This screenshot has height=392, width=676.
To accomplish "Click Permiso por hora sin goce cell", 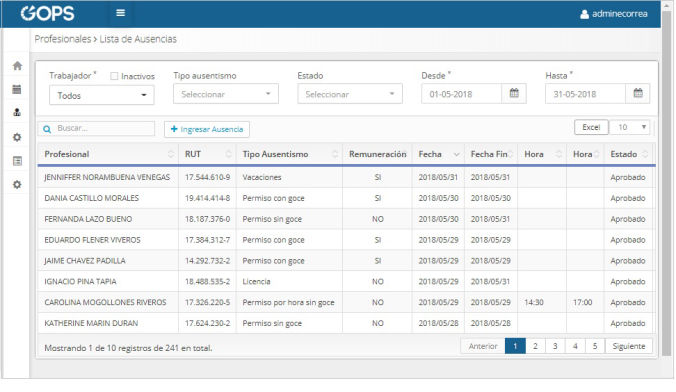I will pos(289,302).
